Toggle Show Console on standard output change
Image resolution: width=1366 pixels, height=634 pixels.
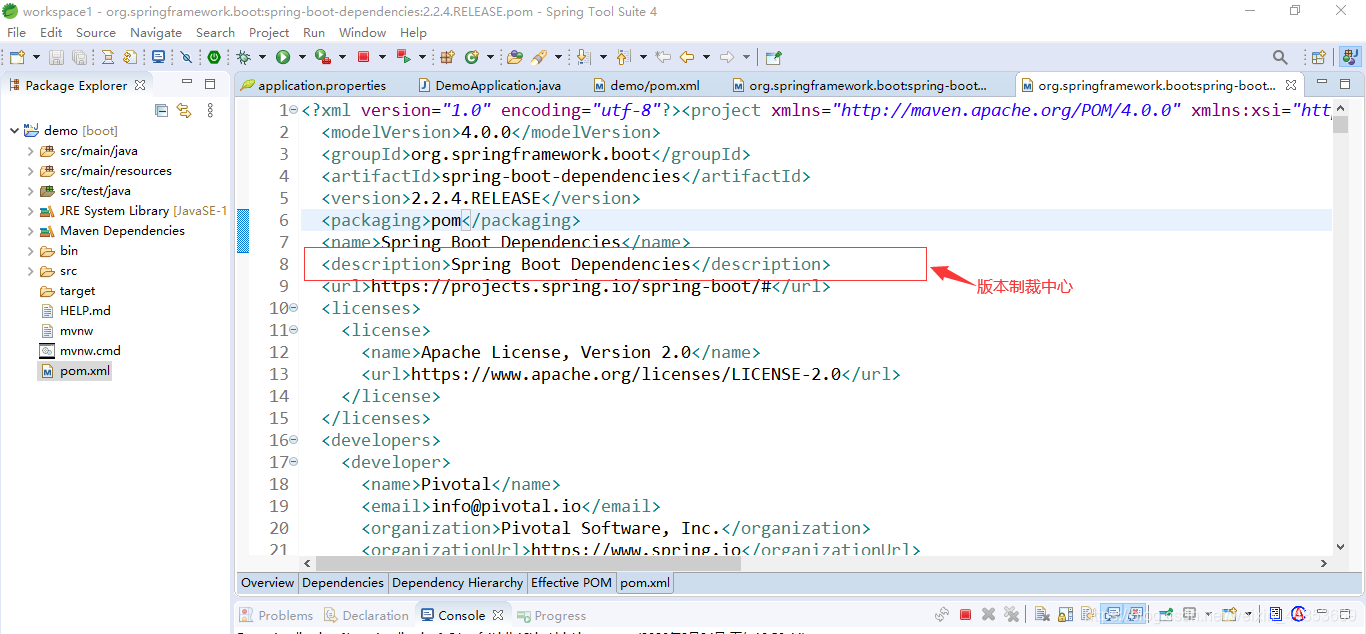pos(1112,614)
